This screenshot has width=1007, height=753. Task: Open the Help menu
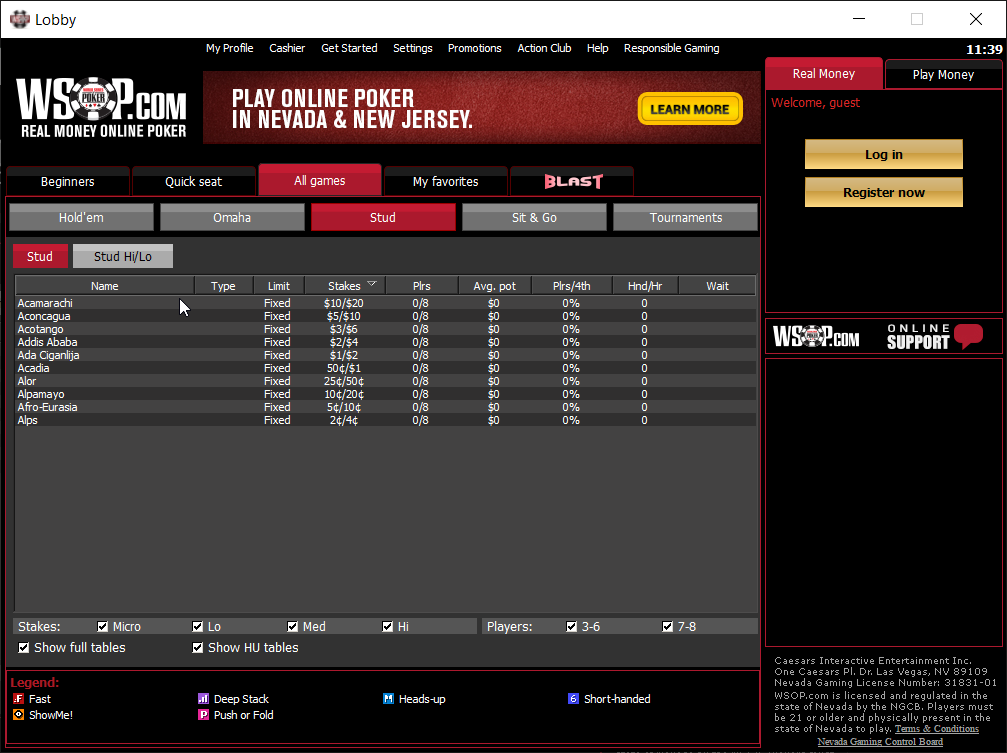pos(597,48)
